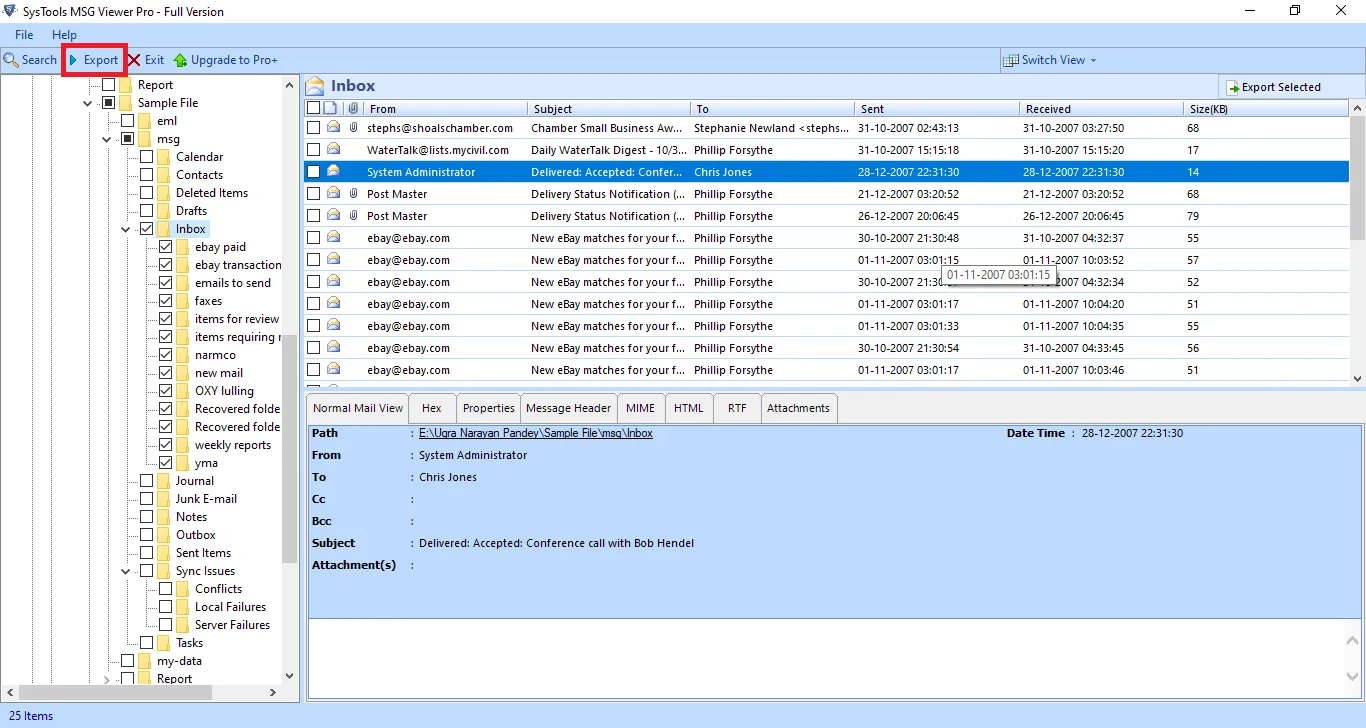Collapse the Sync Issues tree node
The width and height of the screenshot is (1366, 728).
127,571
